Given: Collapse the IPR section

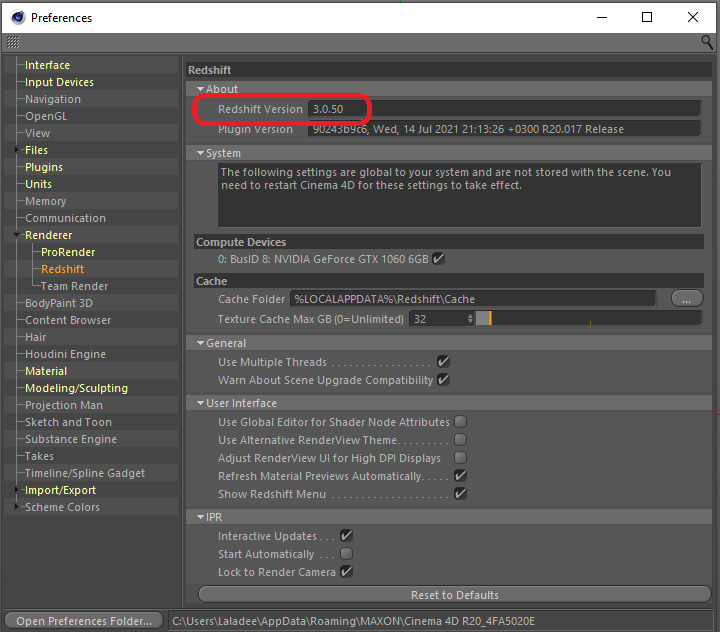Looking at the screenshot, I should click(200, 517).
